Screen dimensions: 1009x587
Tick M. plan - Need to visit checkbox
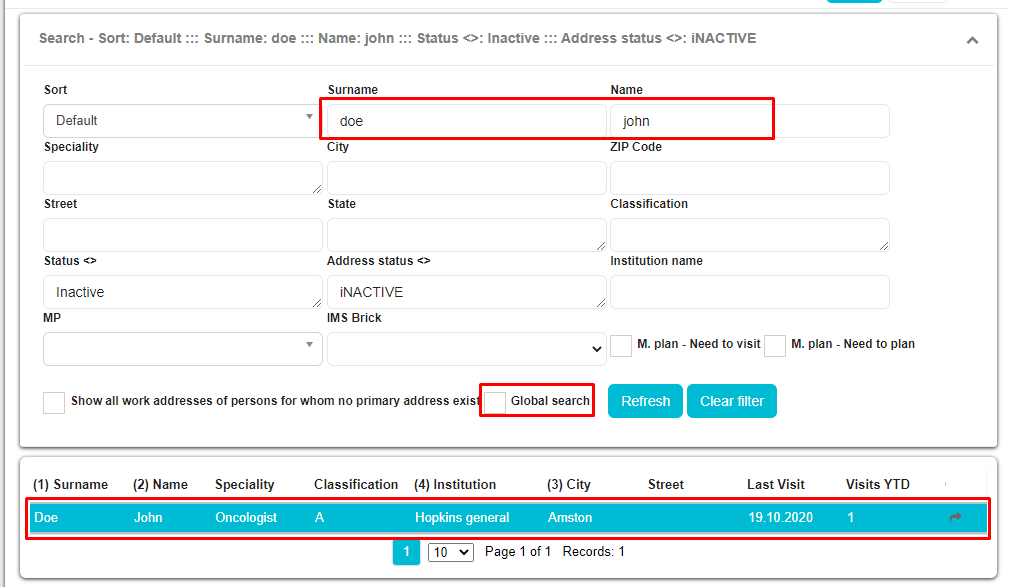(621, 345)
